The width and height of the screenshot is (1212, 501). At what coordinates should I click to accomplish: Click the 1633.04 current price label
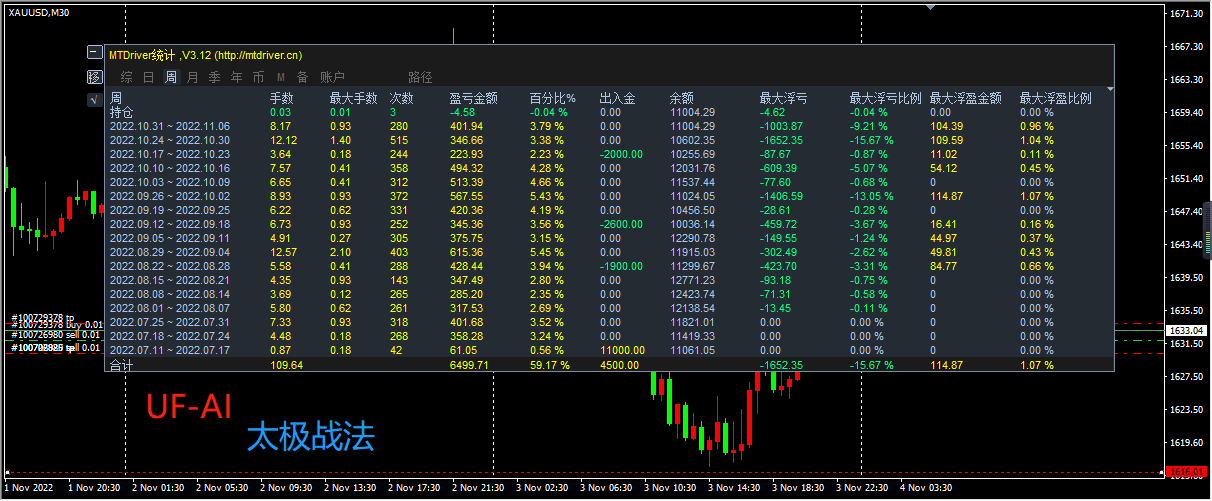1187,330
